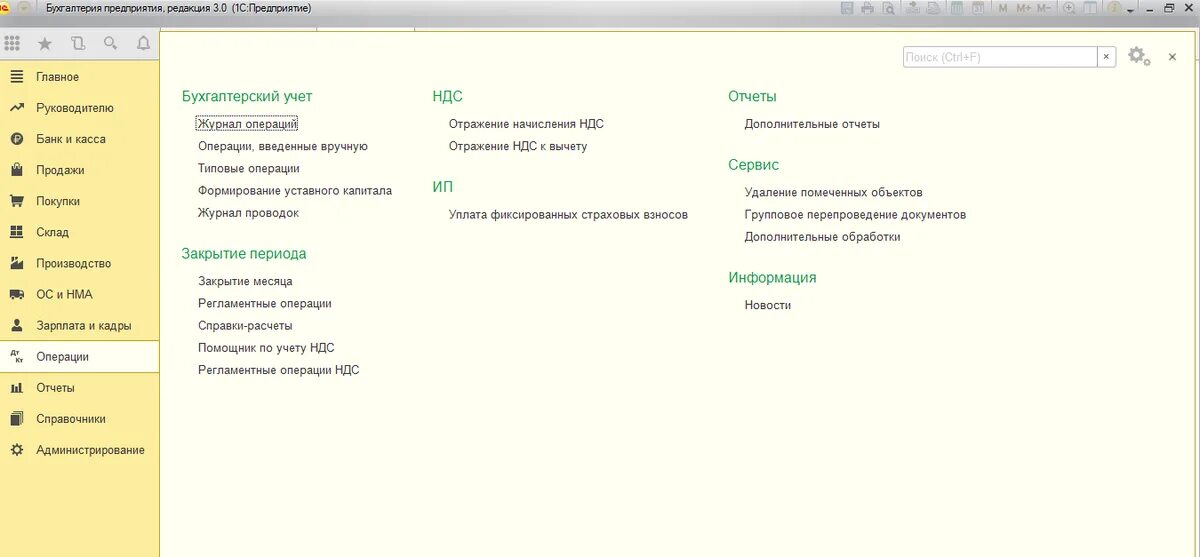Select the Операции section
Viewport: 1200px width, 557px height.
pos(79,356)
